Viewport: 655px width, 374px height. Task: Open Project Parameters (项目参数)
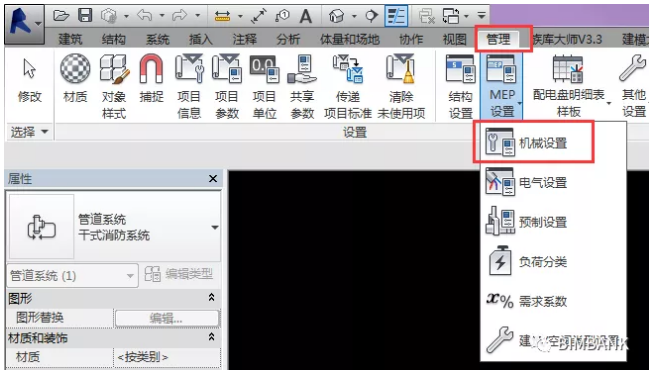pyautogui.click(x=227, y=87)
